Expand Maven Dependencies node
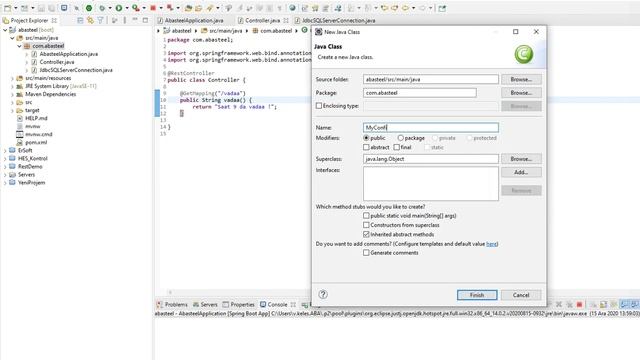 click(12, 94)
